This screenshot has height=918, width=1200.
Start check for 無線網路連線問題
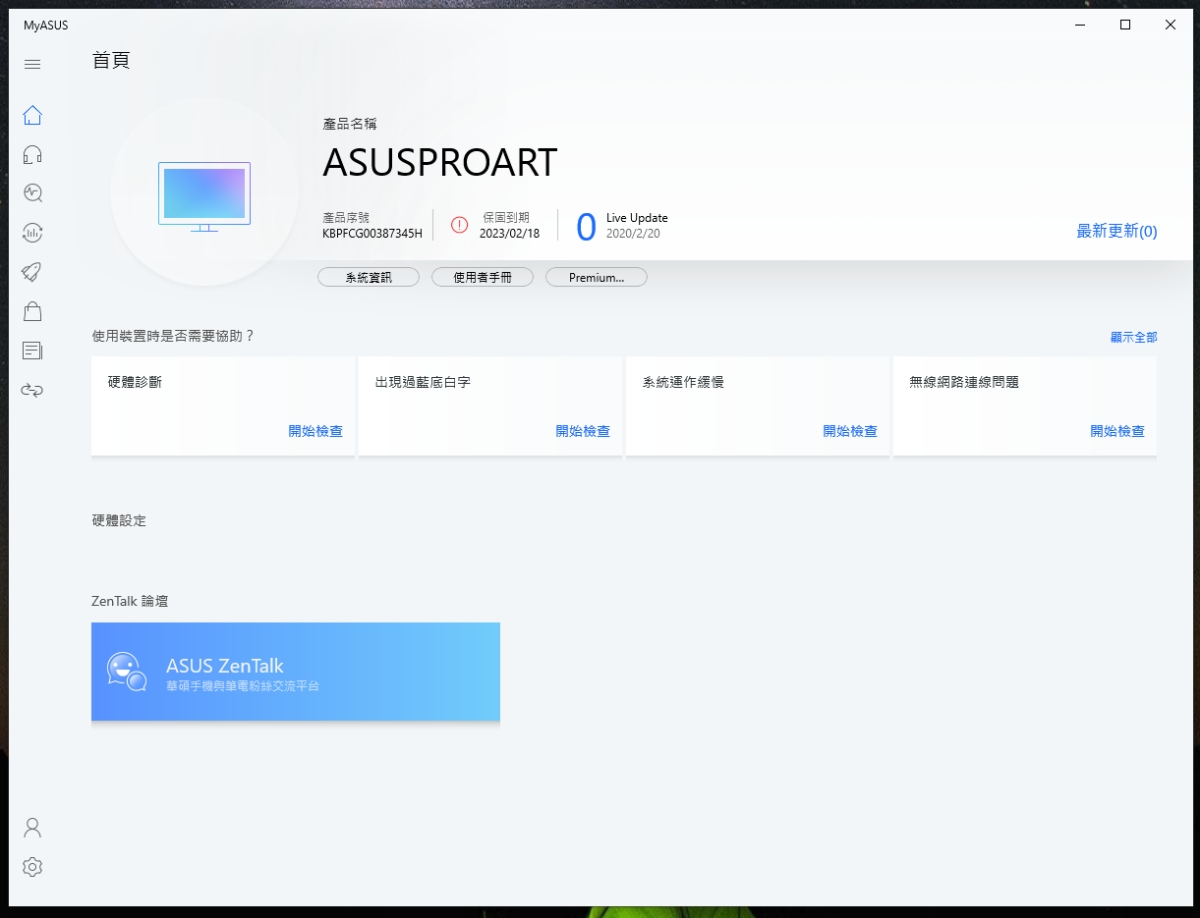1117,431
